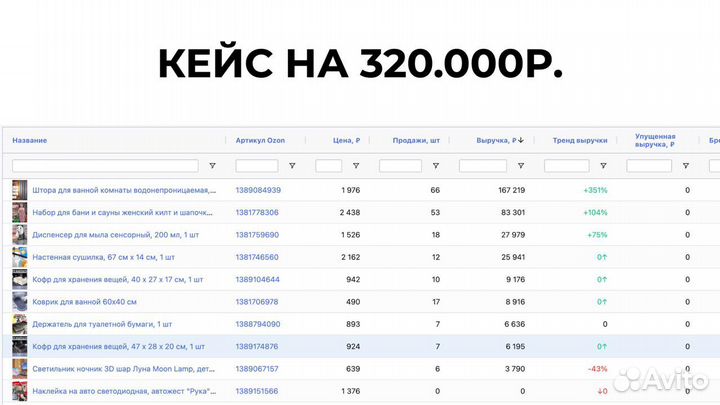Select revenue value 83 301

pos(513,213)
